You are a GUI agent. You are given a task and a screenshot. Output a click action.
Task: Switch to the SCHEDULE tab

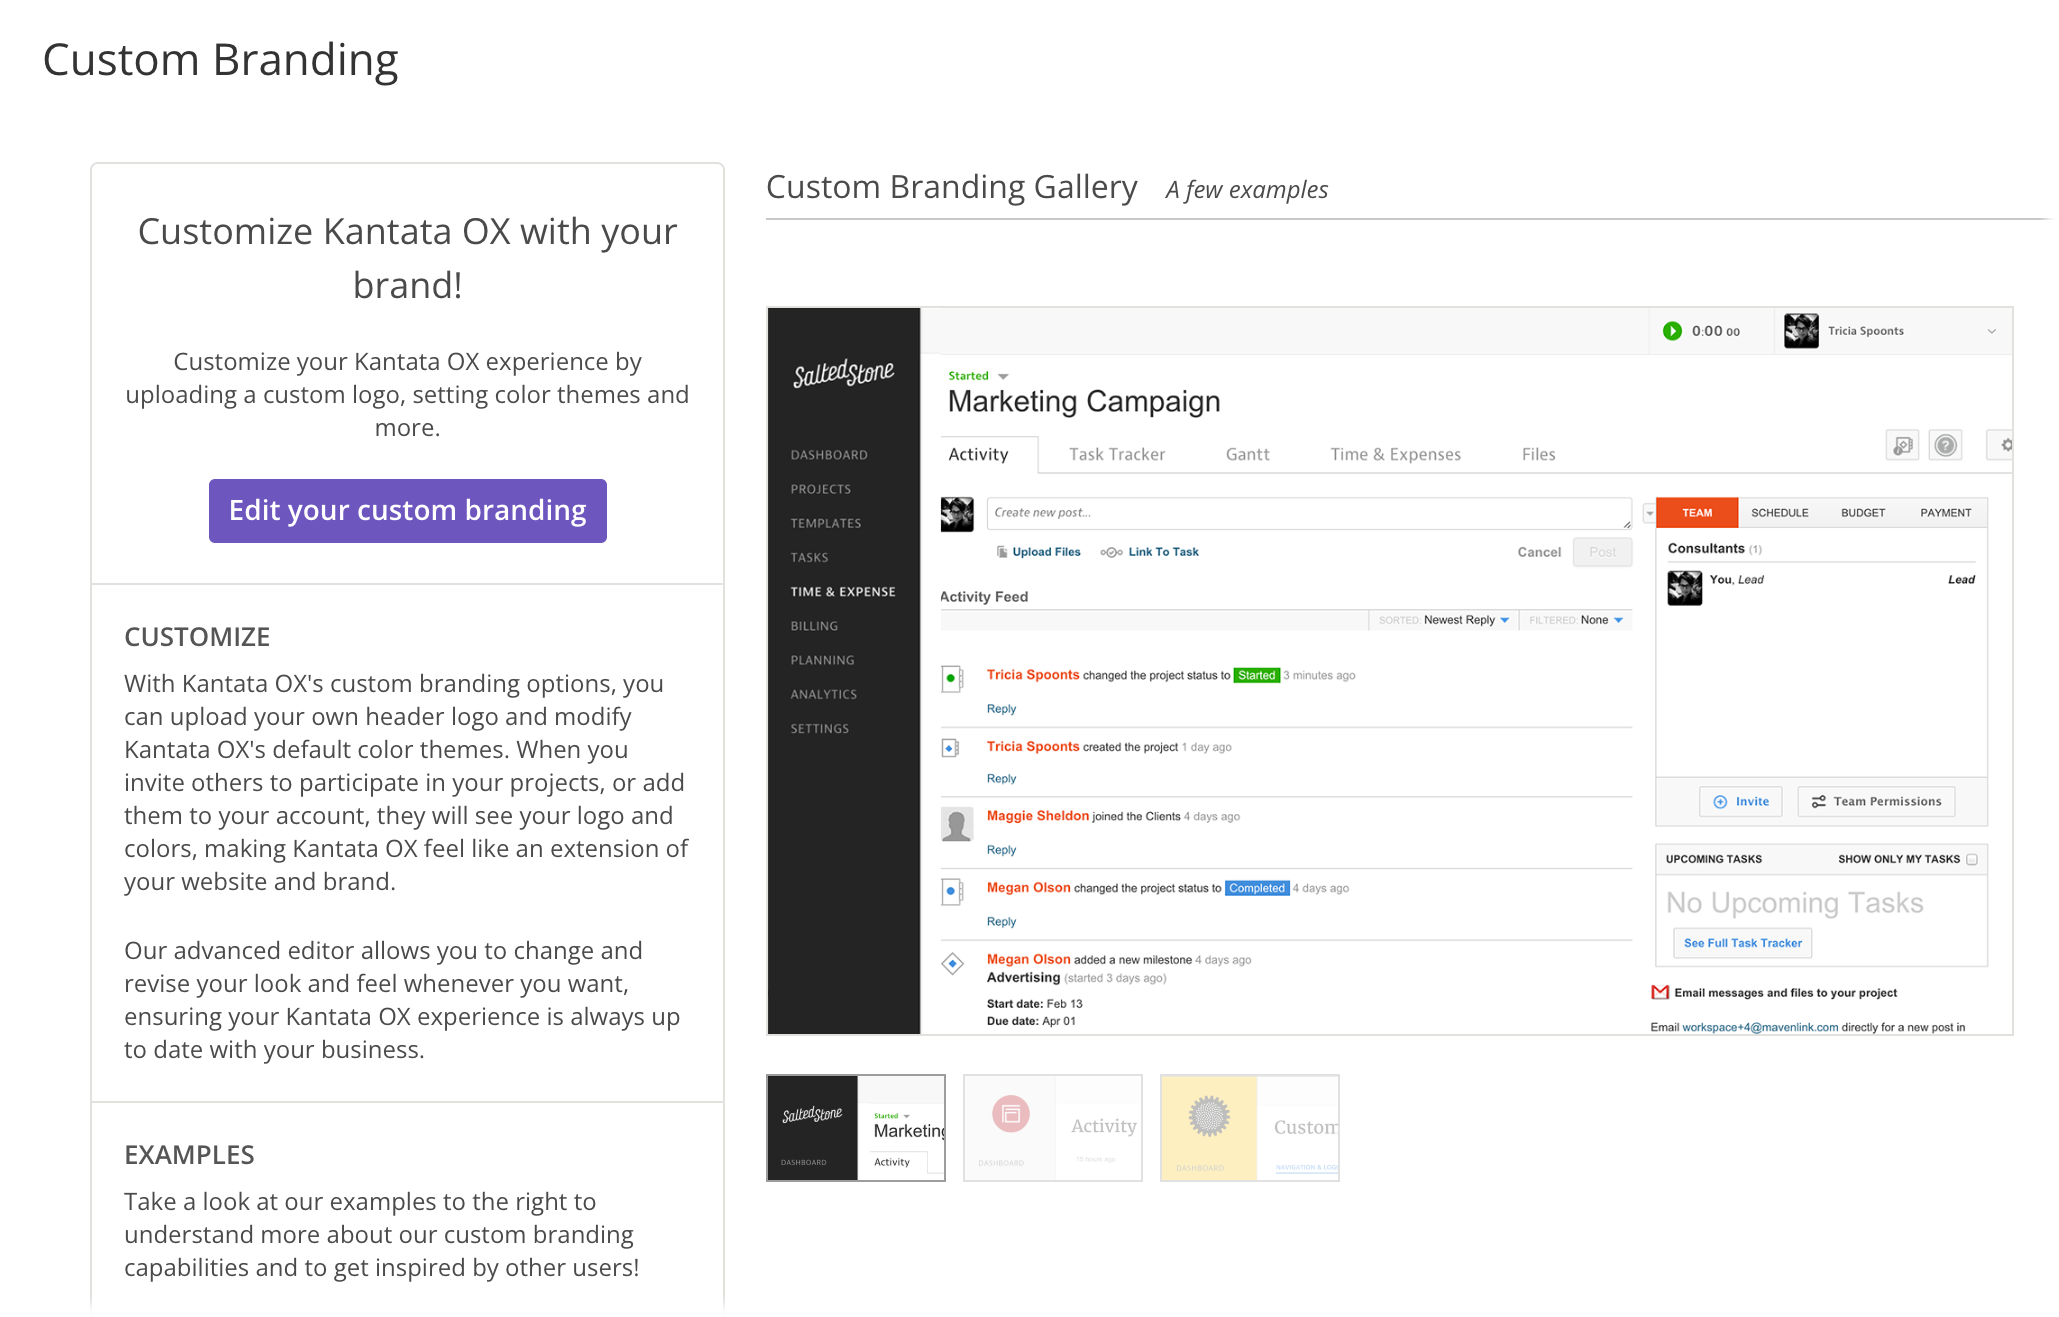[1779, 513]
